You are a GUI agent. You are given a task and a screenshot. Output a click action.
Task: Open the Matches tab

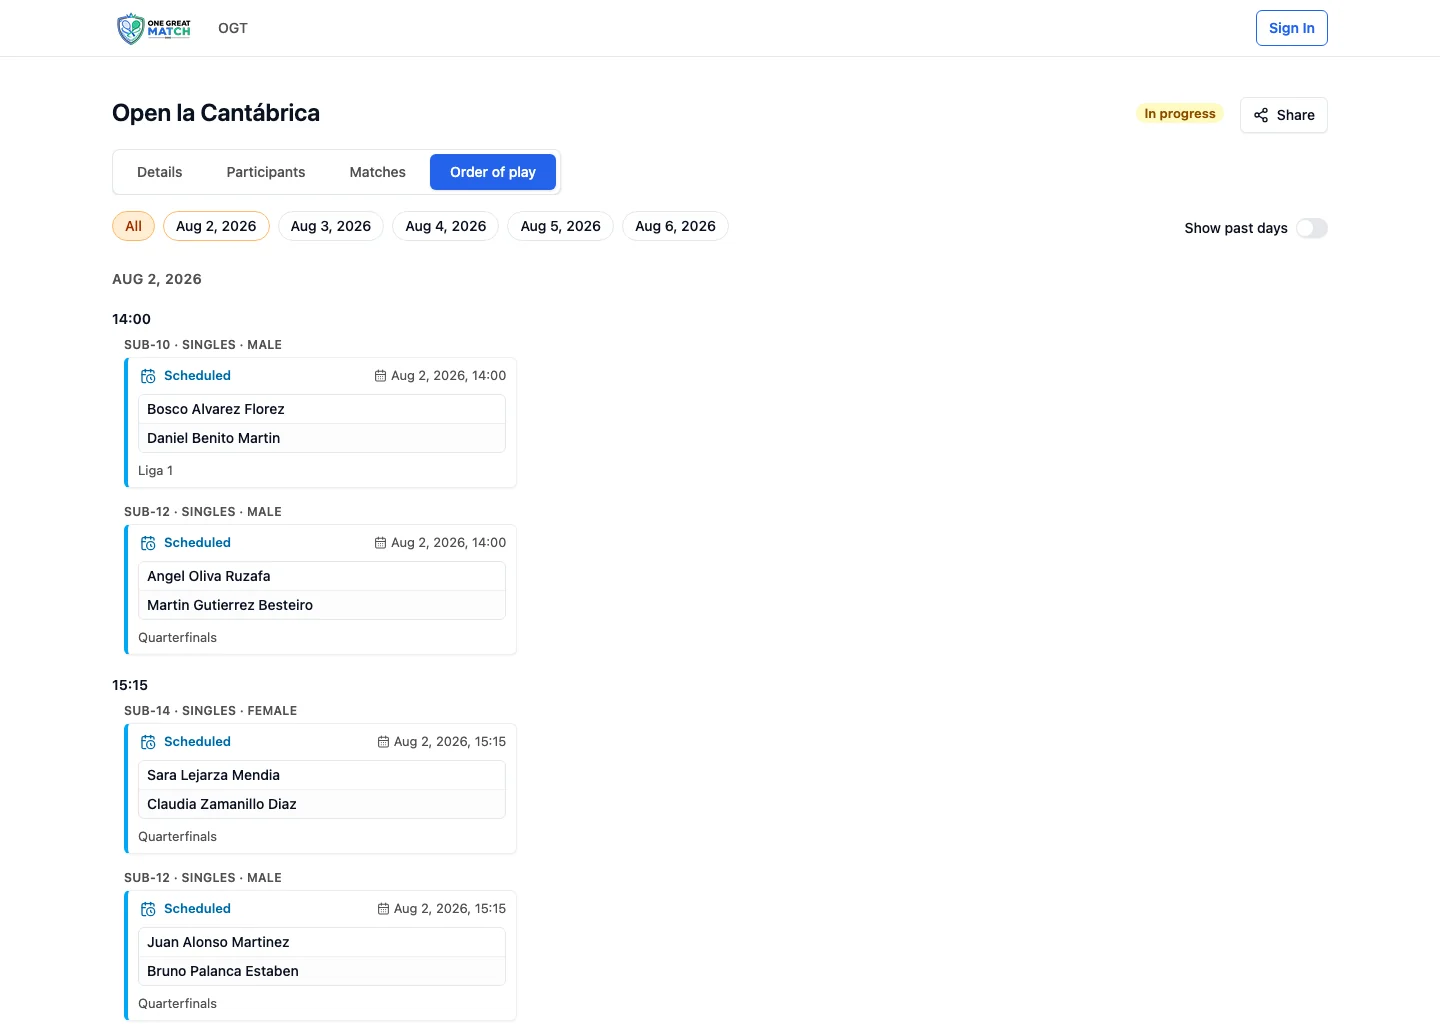point(378,172)
